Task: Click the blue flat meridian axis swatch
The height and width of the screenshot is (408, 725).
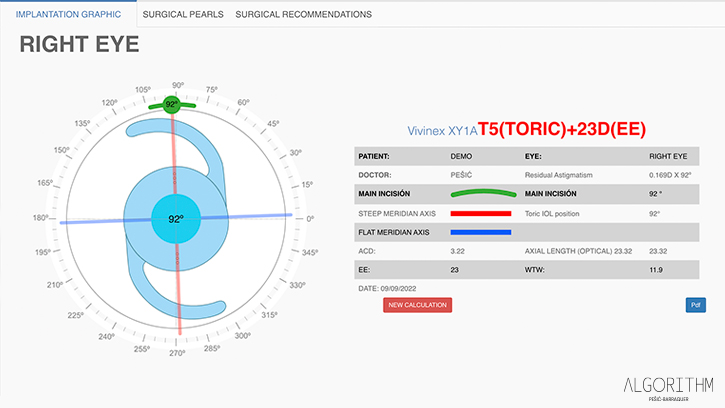Action: [x=481, y=232]
